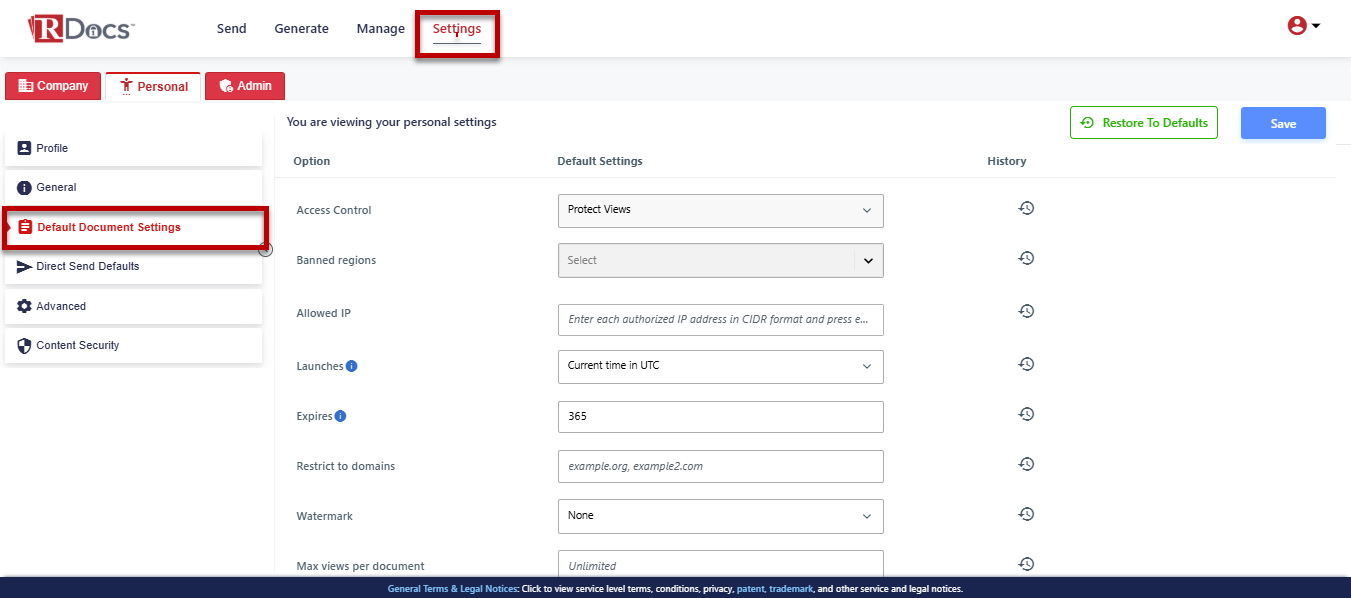The image size is (1351, 598).
Task: Click the RDocs logo
Action: 81,29
